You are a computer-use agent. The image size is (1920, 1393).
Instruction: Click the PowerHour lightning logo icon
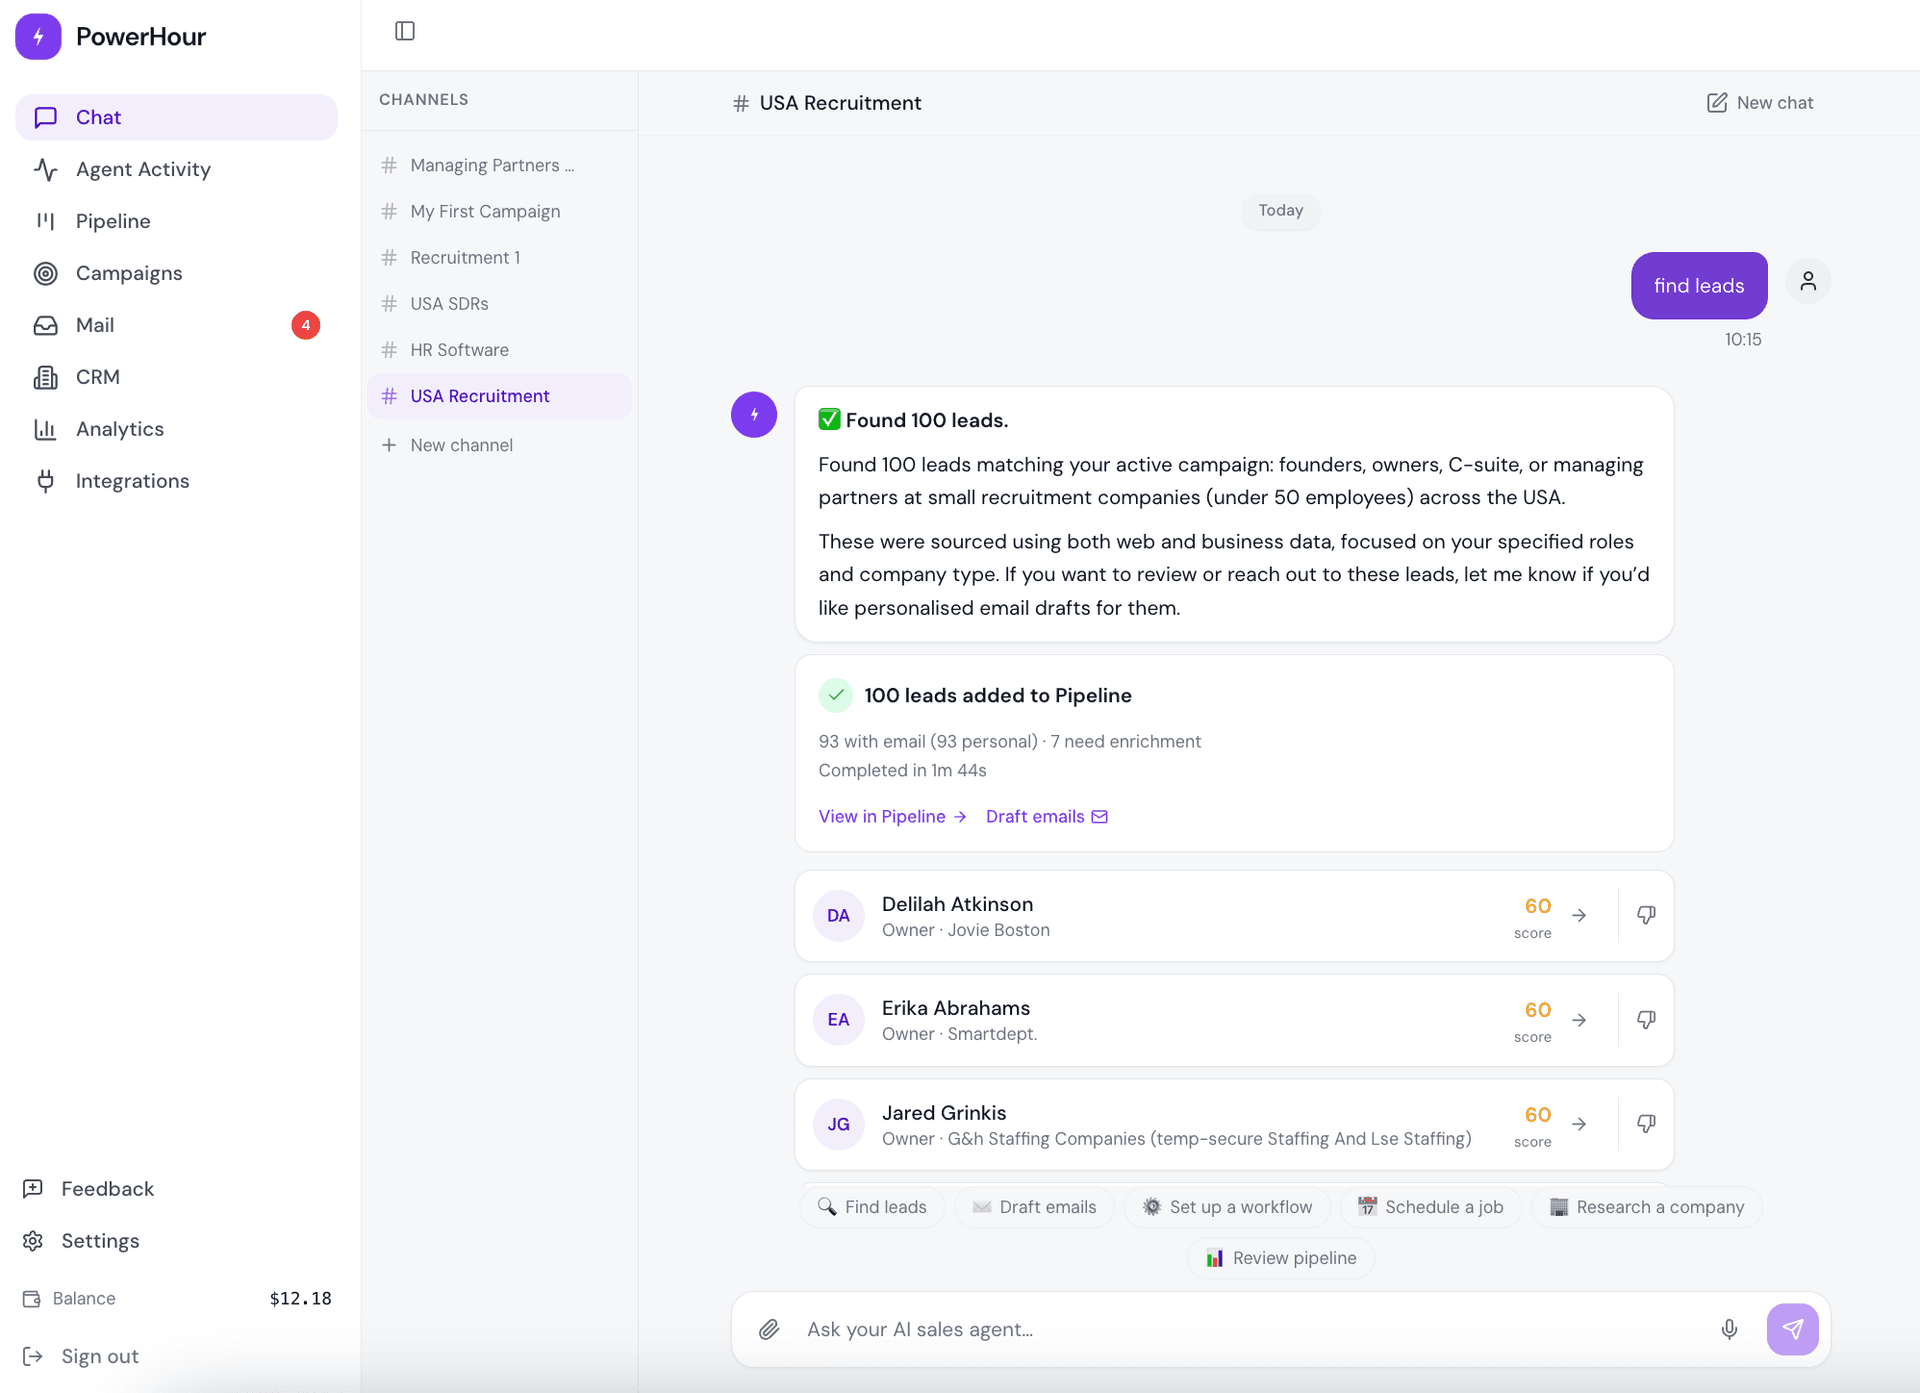point(38,37)
